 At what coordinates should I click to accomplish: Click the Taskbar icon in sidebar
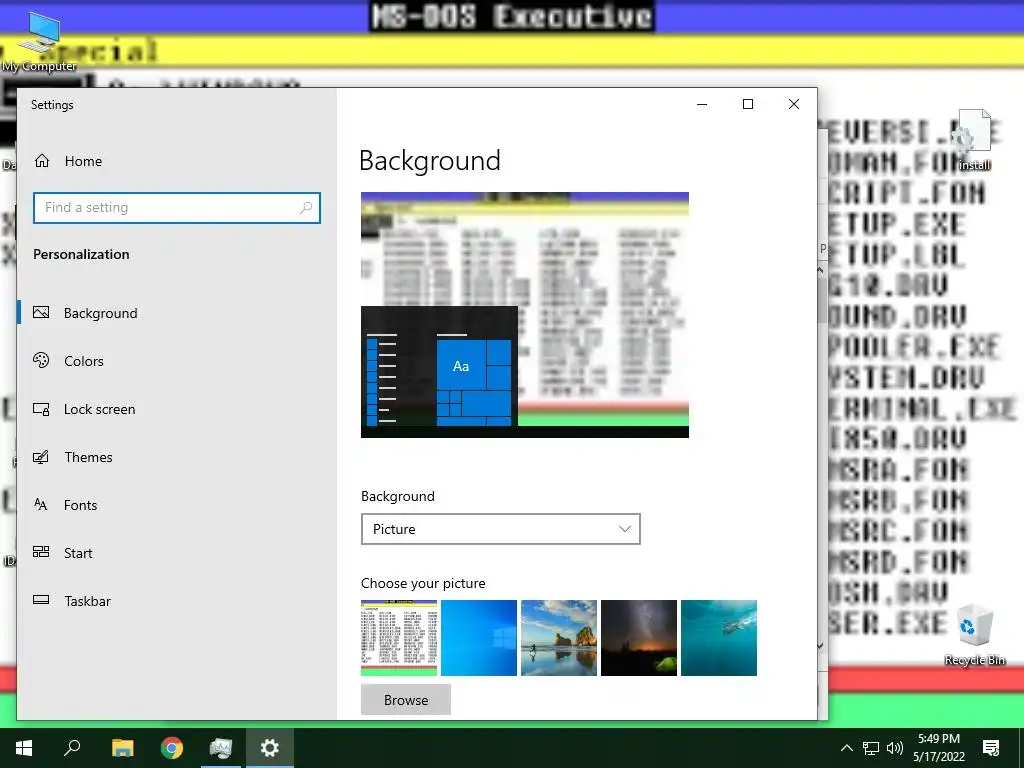tap(41, 600)
